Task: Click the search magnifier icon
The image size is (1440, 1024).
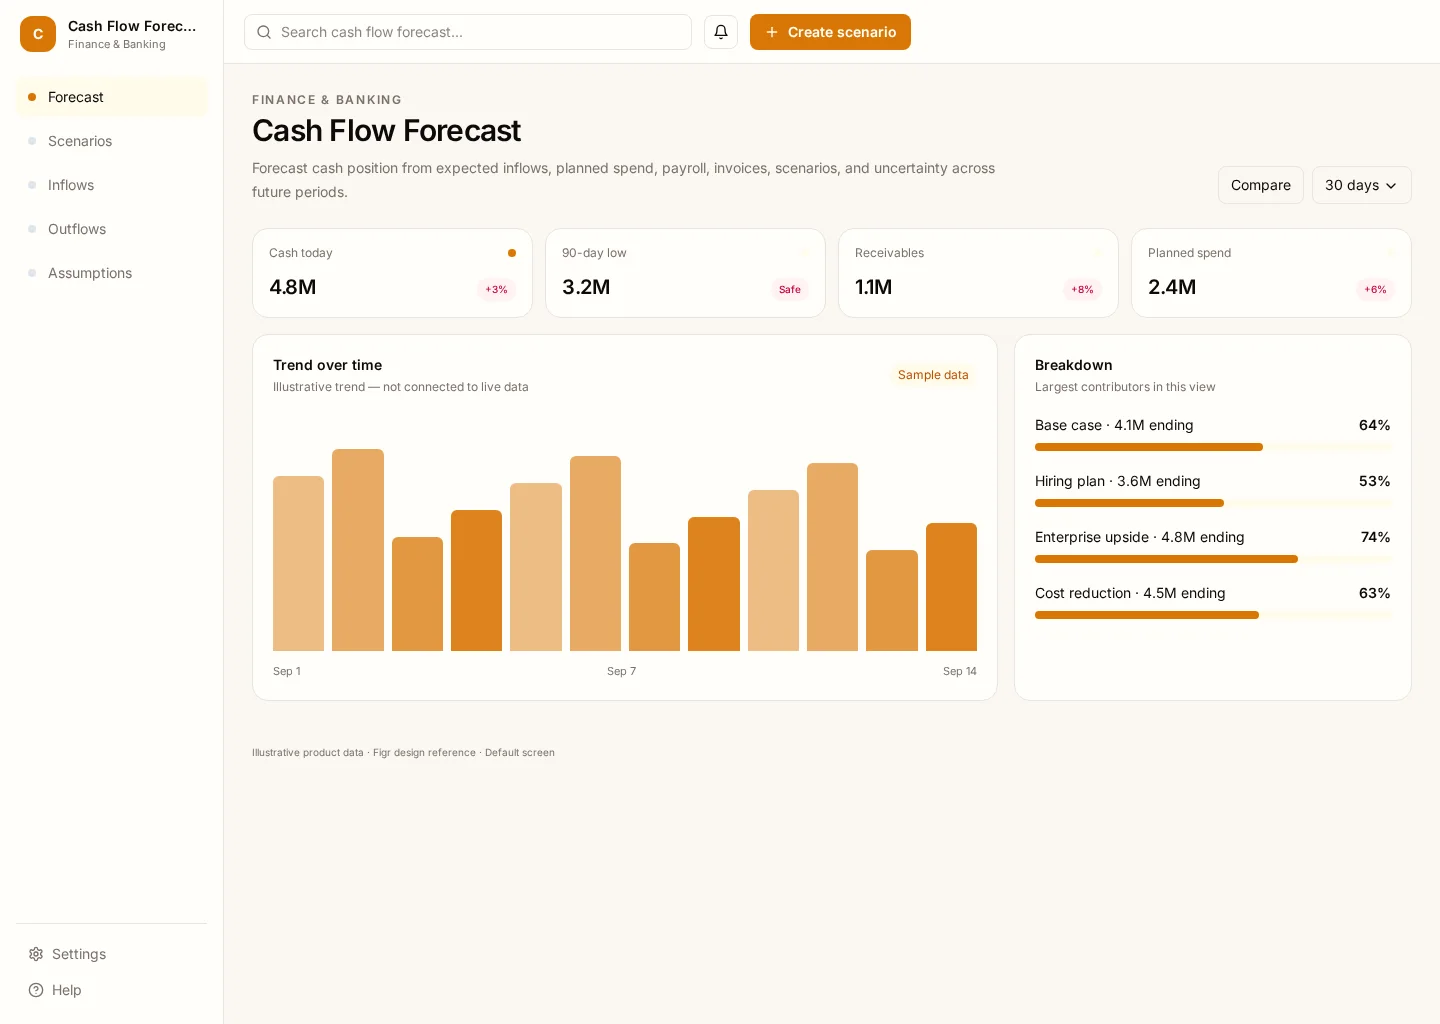Action: click(x=264, y=32)
